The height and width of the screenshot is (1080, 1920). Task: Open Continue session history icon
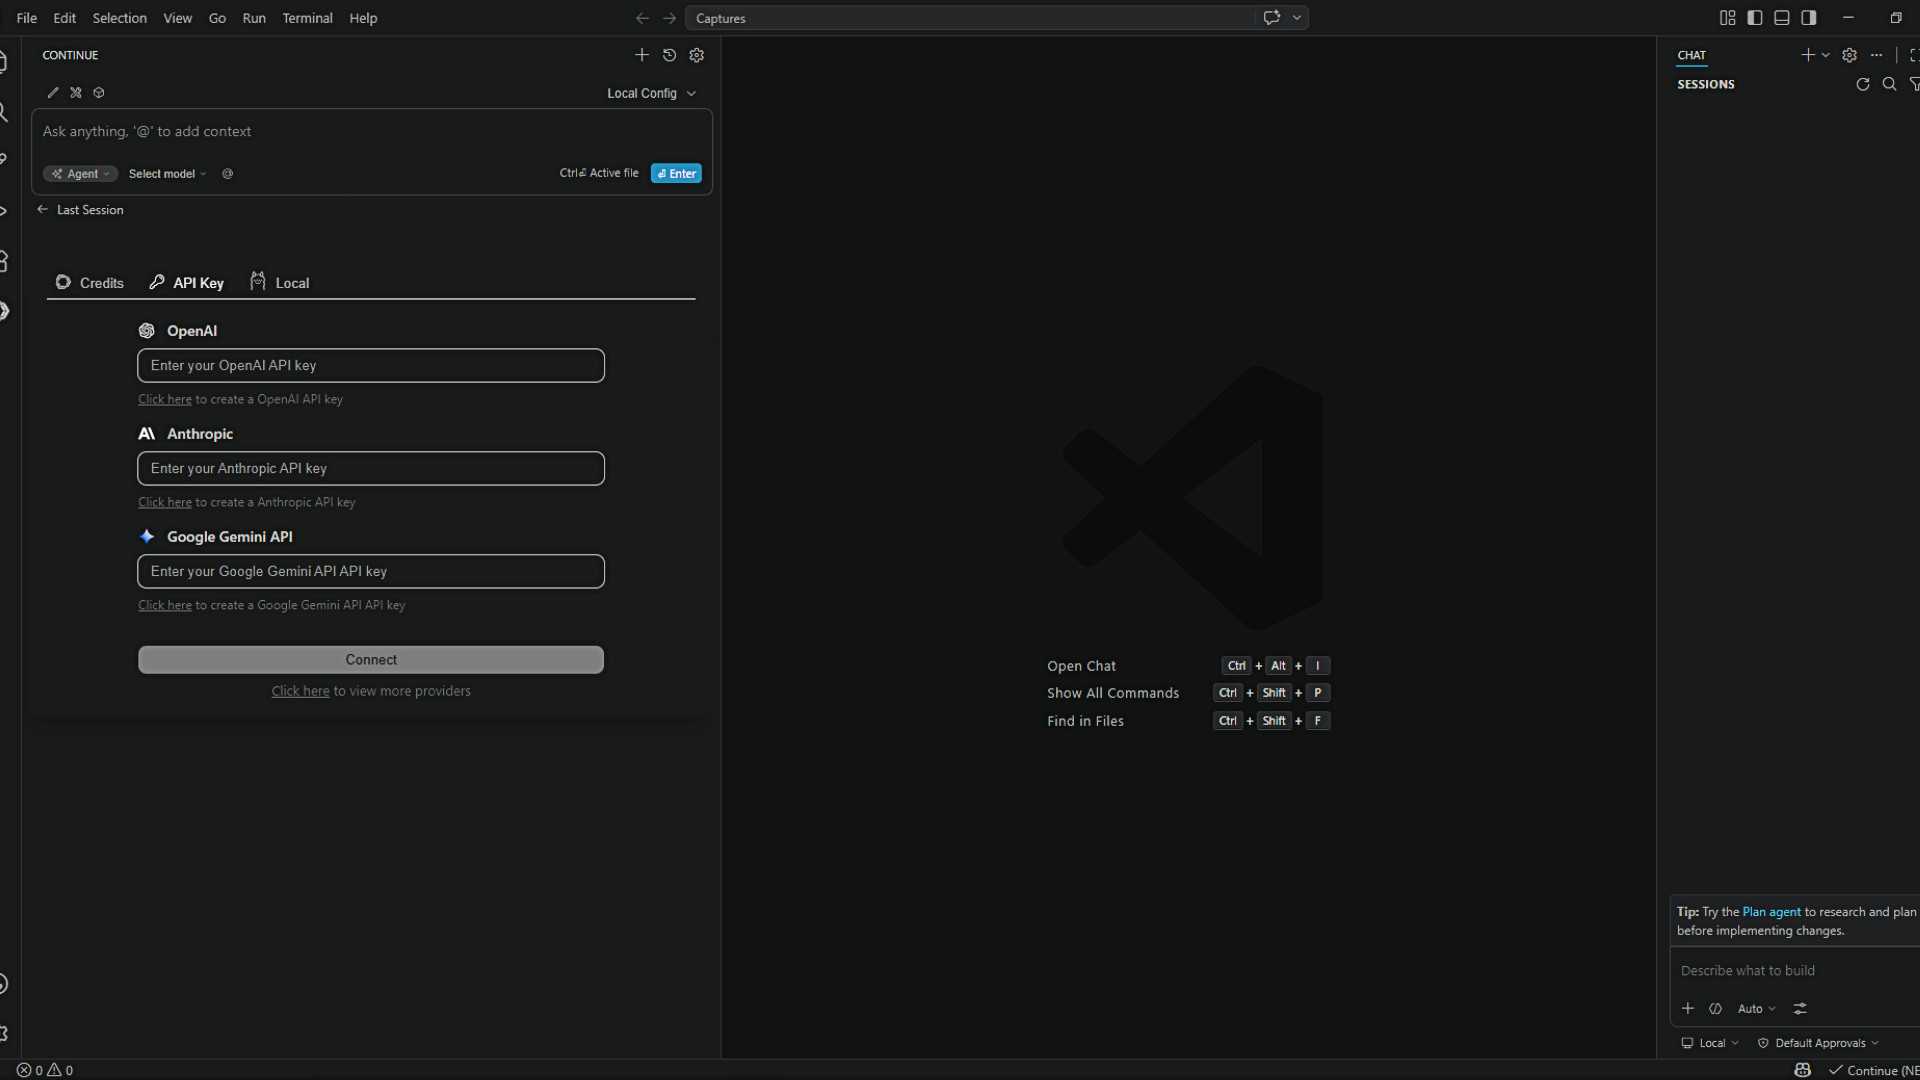pyautogui.click(x=670, y=55)
